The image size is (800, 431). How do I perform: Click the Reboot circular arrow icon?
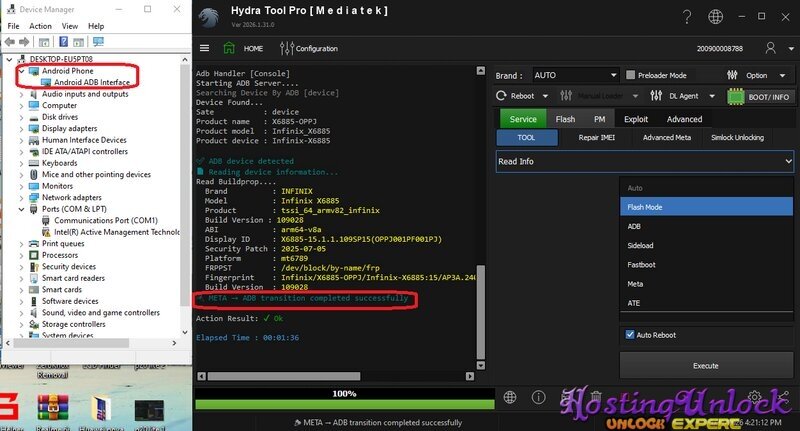502,97
